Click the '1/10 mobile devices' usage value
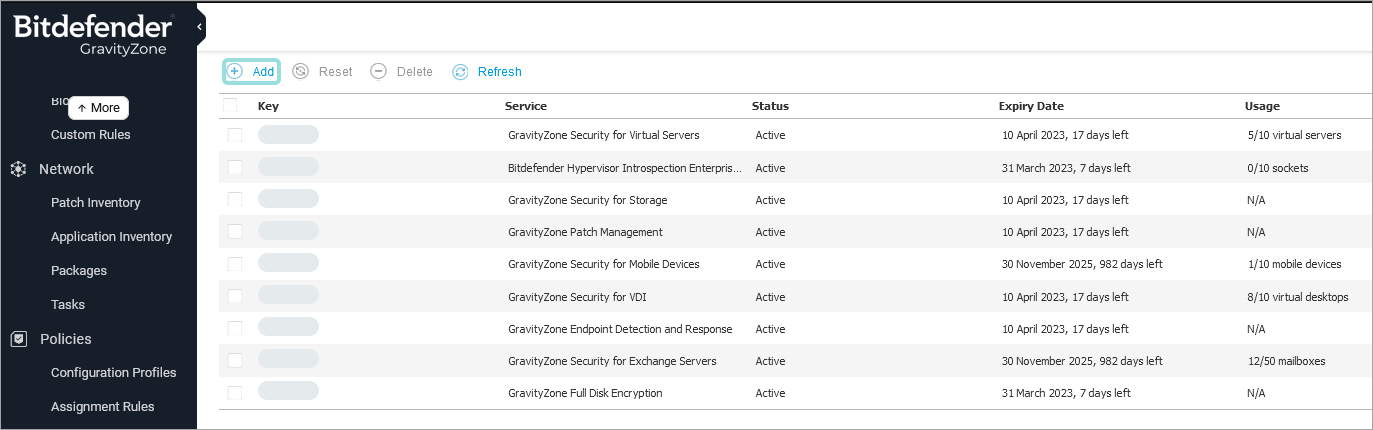Viewport: 1373px width, 430px height. pos(1295,264)
